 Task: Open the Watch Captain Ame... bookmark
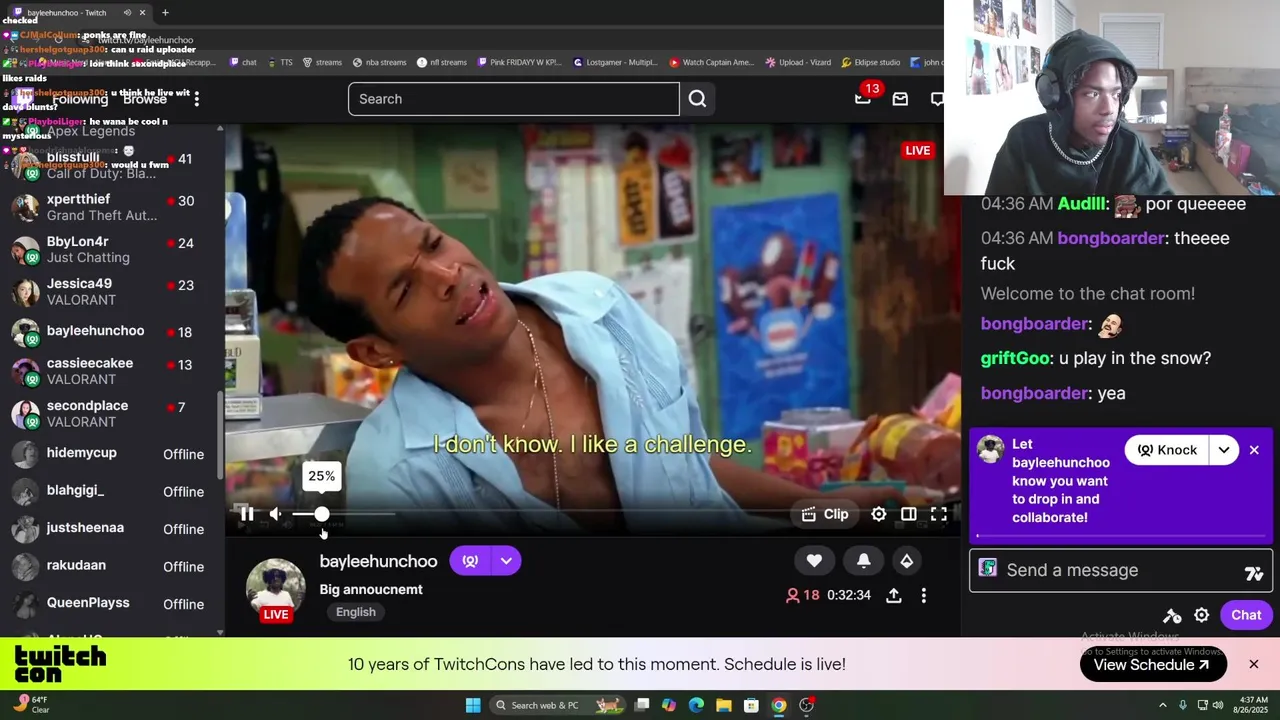710,62
